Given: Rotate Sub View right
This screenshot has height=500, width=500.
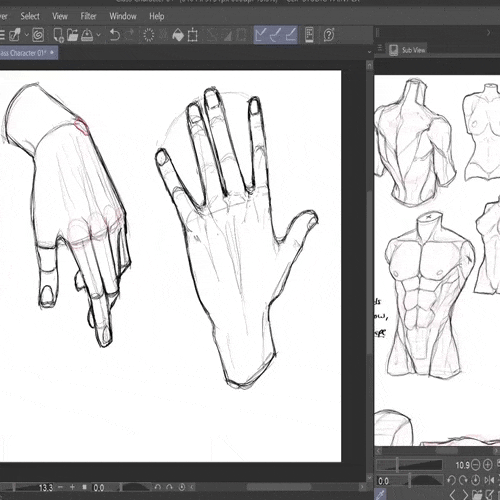Looking at the screenshot, I should point(463,480).
